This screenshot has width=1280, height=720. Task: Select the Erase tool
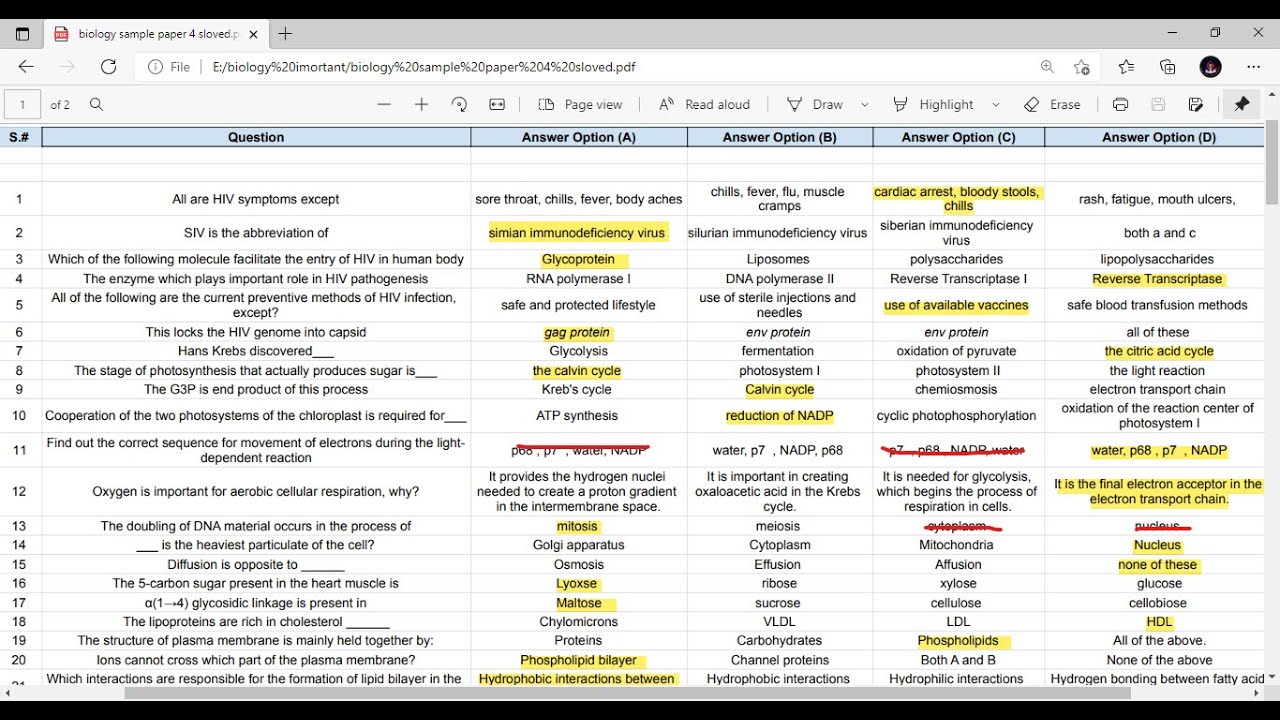[1052, 104]
